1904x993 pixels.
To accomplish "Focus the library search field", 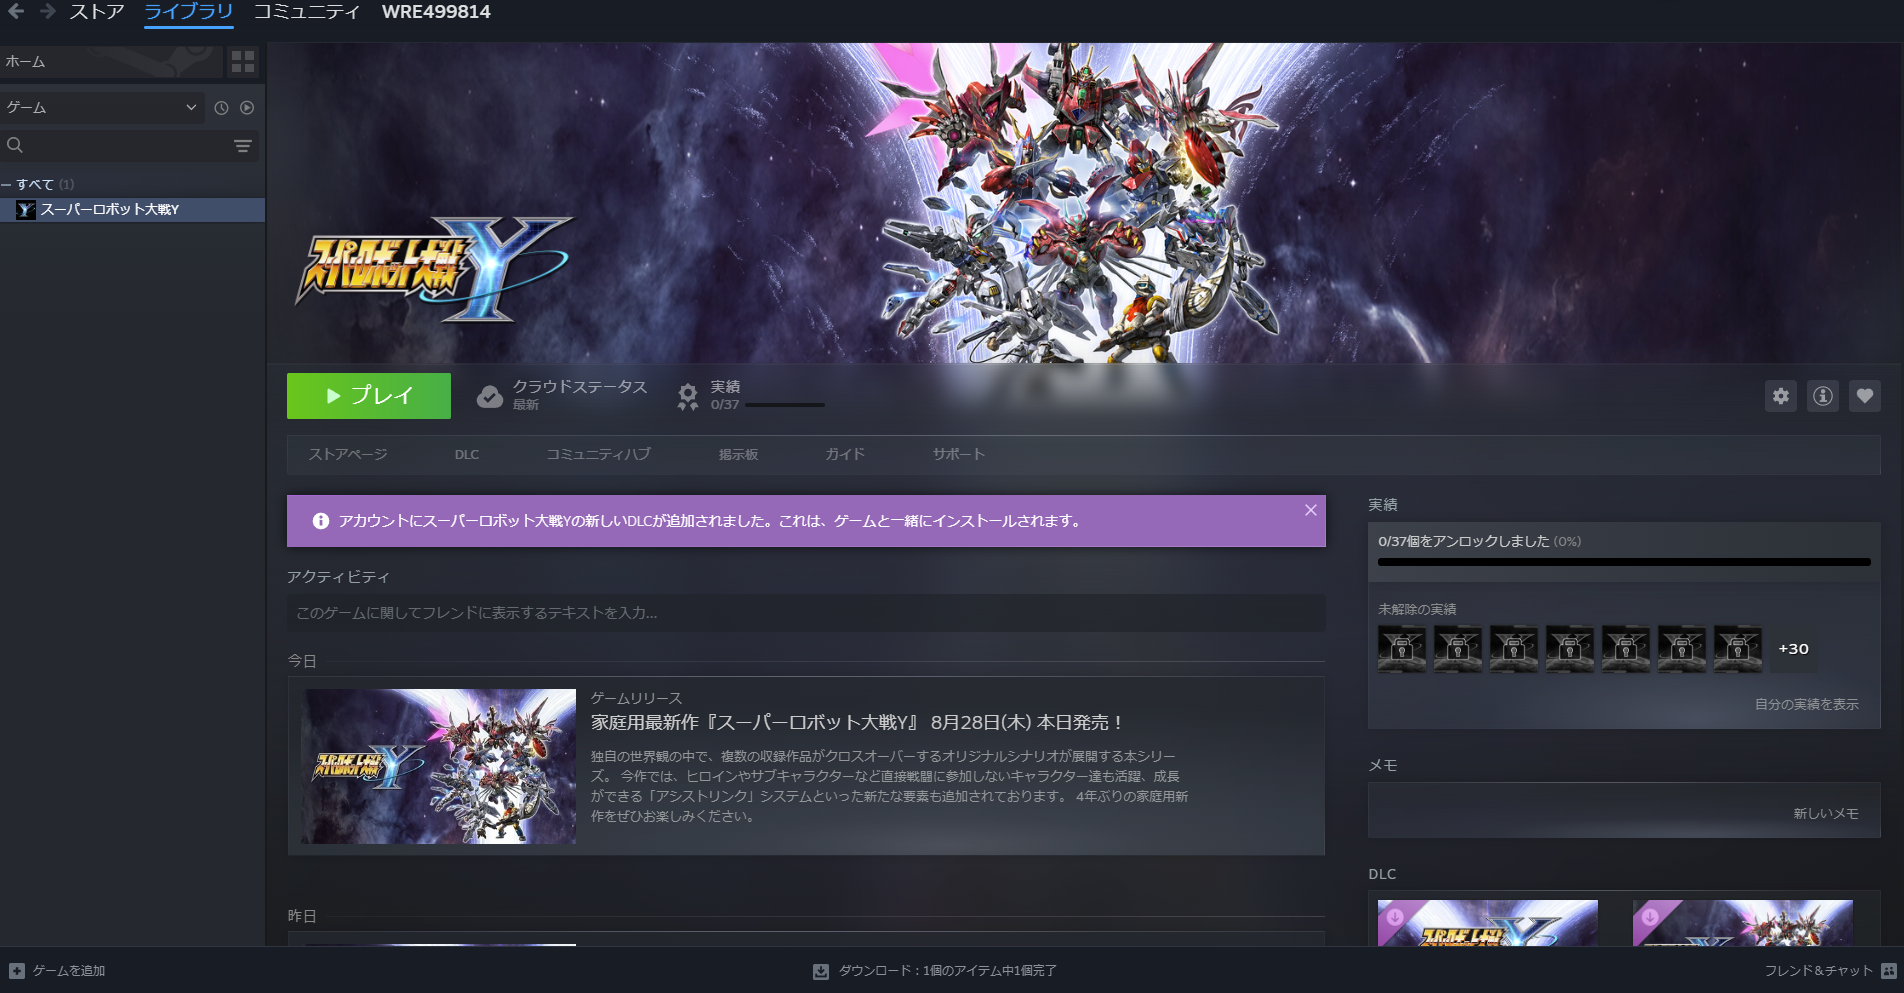I will click(x=115, y=146).
